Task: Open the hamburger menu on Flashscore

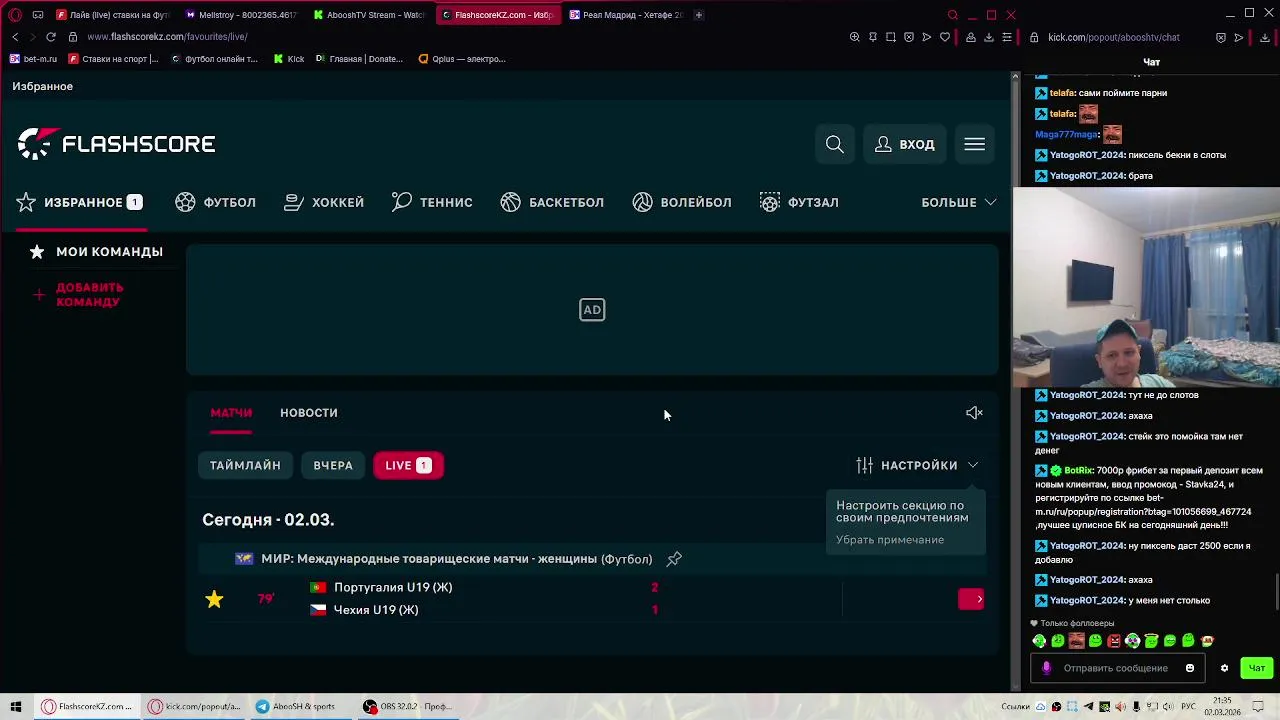Action: click(x=974, y=144)
